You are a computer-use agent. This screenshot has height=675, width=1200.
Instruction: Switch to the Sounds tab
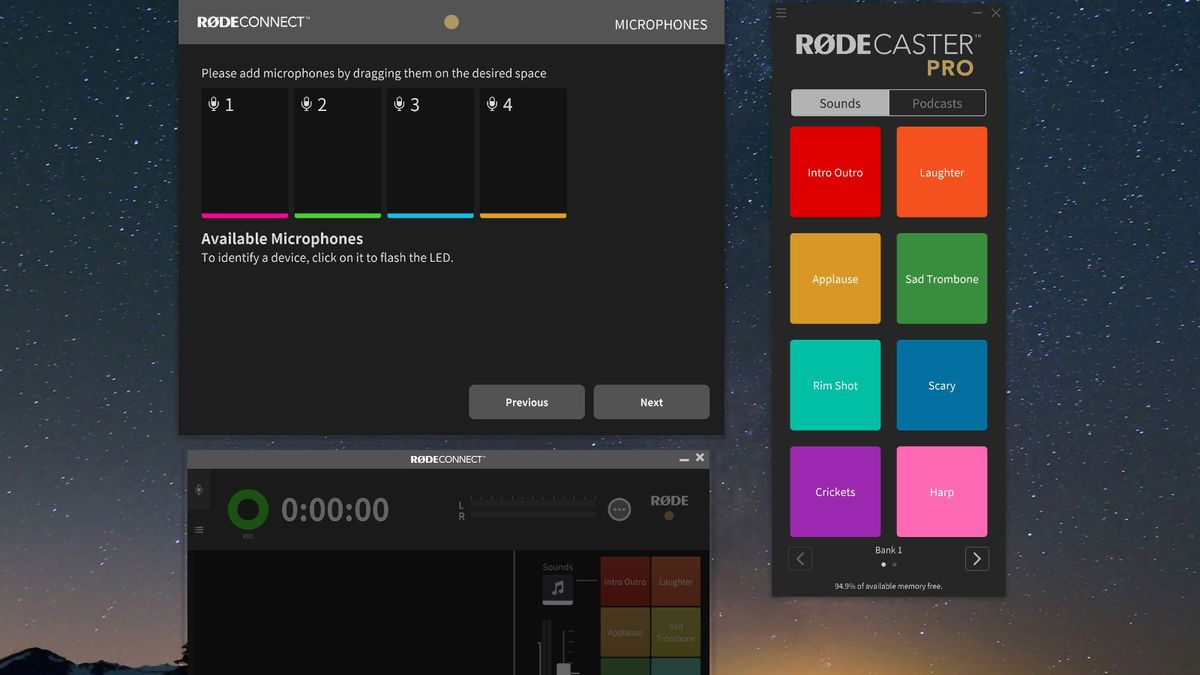pyautogui.click(x=840, y=103)
